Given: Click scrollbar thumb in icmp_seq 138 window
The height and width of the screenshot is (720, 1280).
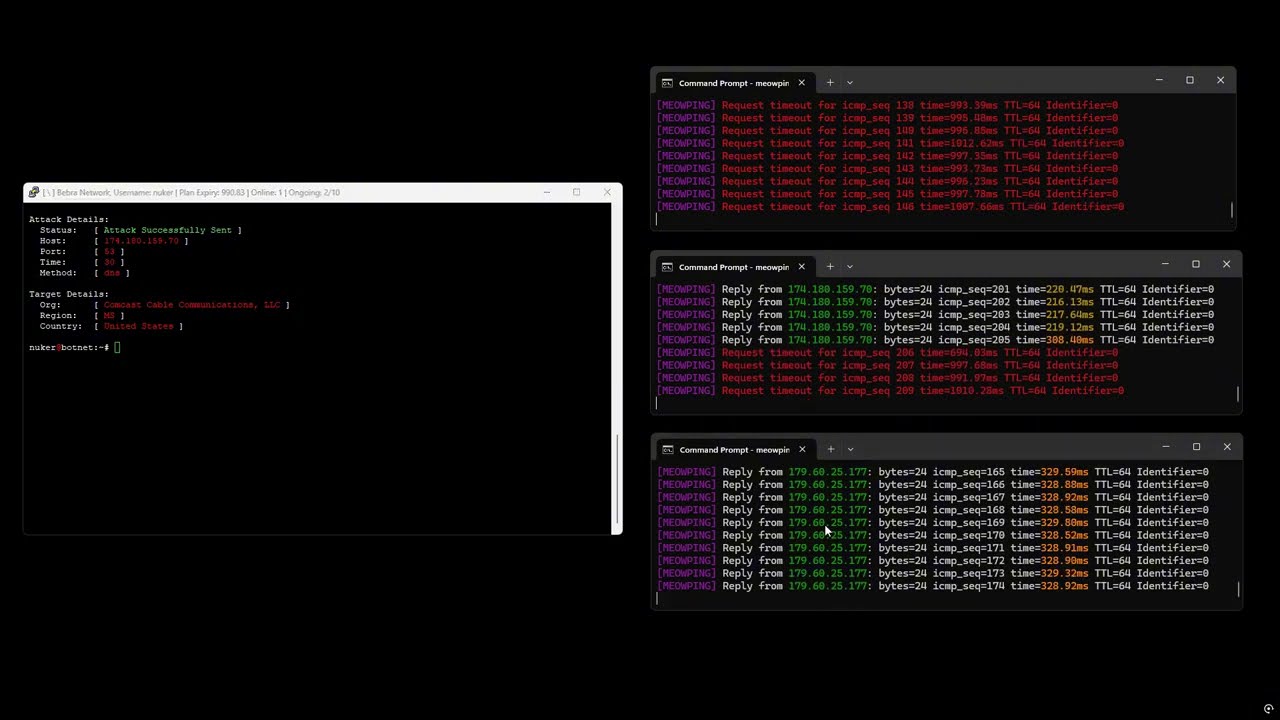Looking at the screenshot, I should point(1232,210).
